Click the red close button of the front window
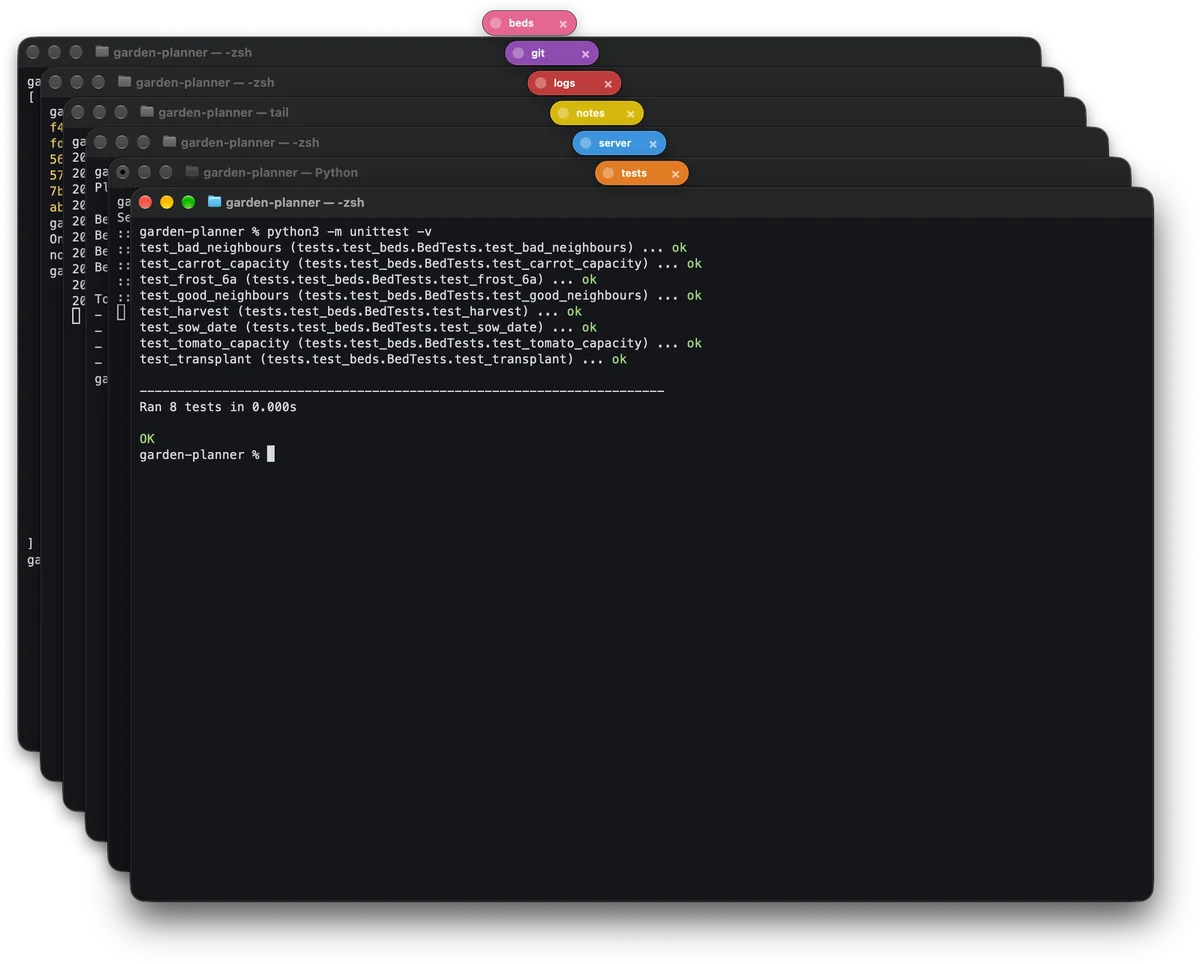Screen dimensions: 1200x964 145,202
